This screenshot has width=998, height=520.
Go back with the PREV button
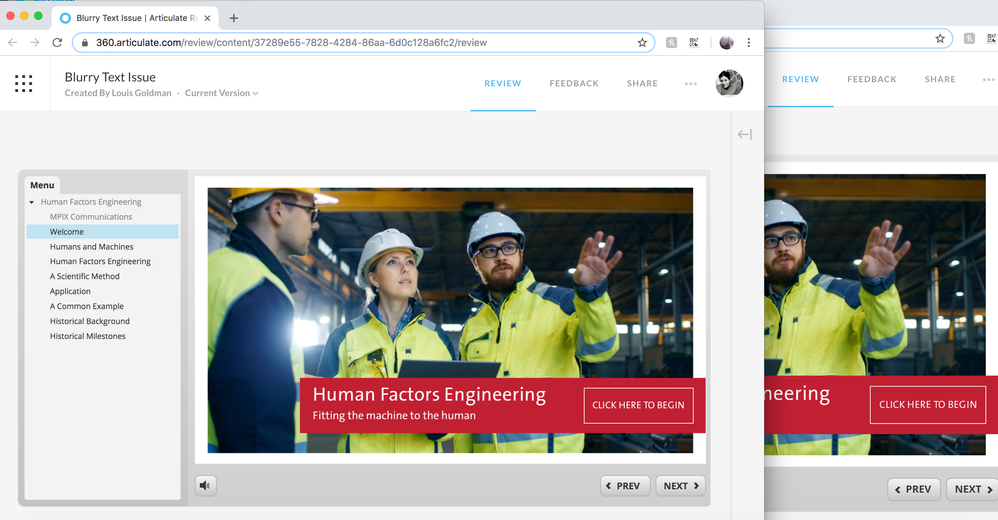[625, 486]
